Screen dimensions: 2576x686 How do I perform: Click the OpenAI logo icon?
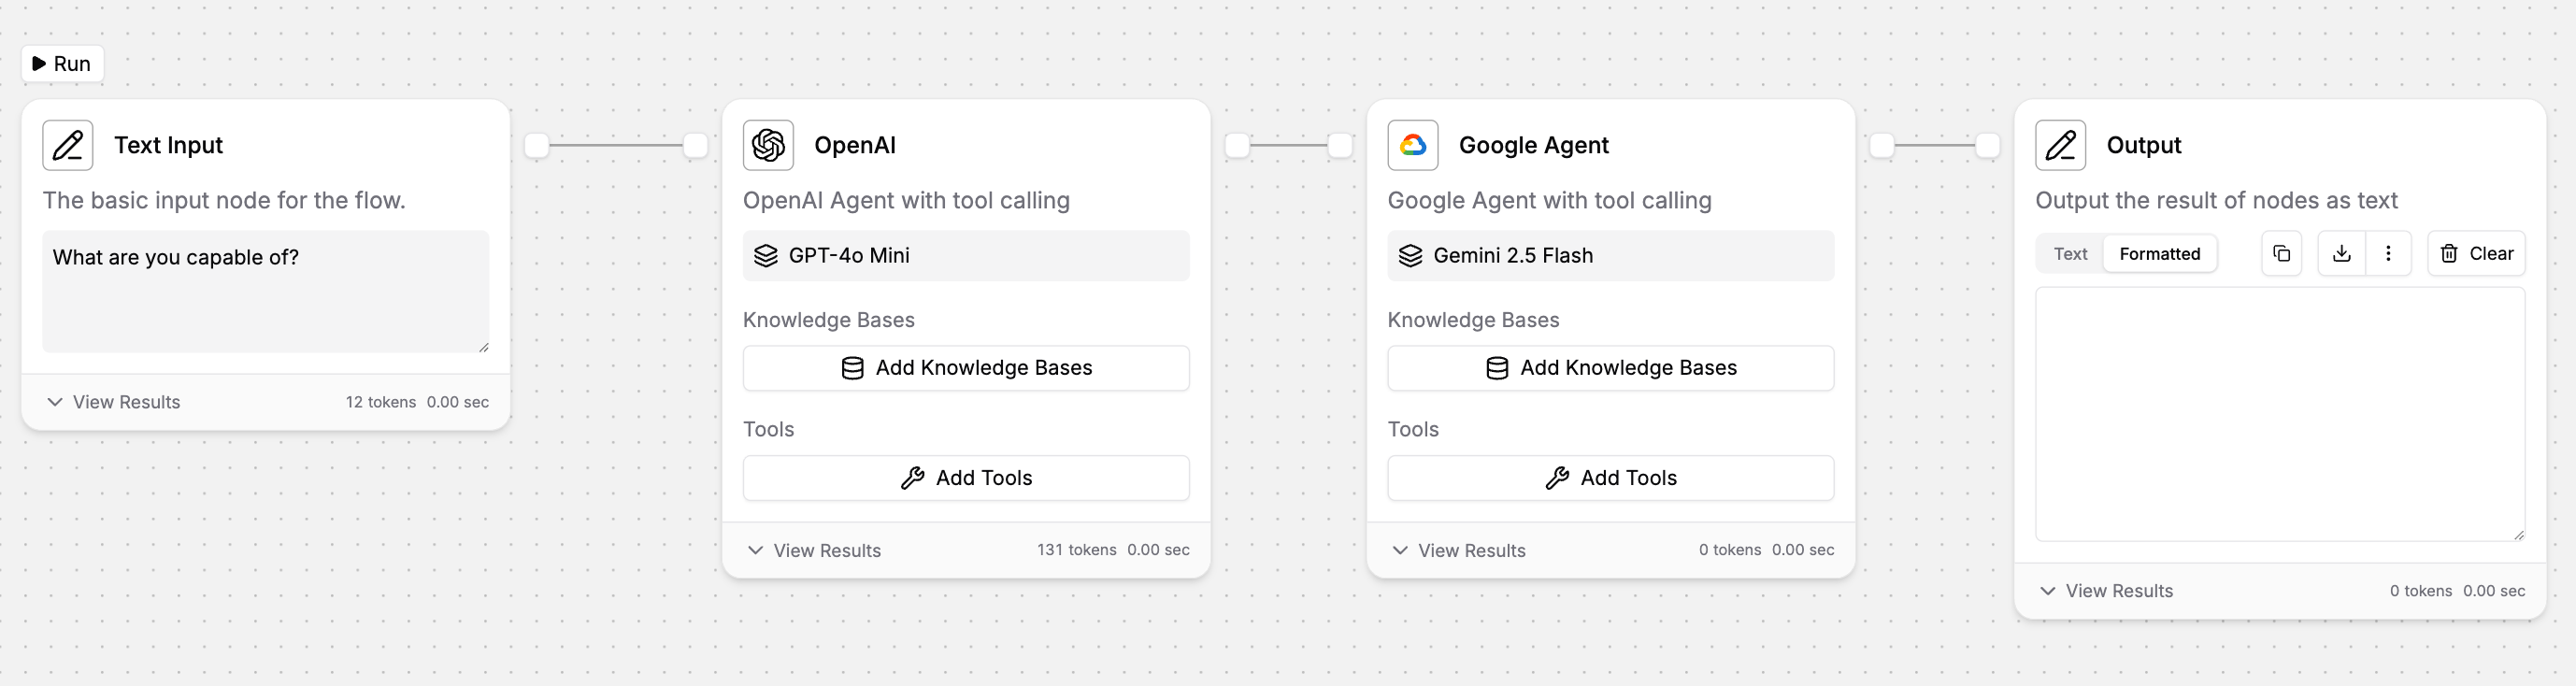pyautogui.click(x=768, y=146)
